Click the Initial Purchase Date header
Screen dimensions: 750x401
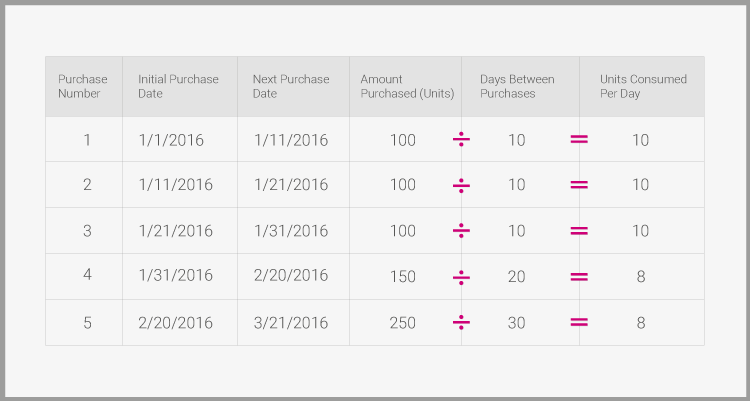(x=178, y=86)
